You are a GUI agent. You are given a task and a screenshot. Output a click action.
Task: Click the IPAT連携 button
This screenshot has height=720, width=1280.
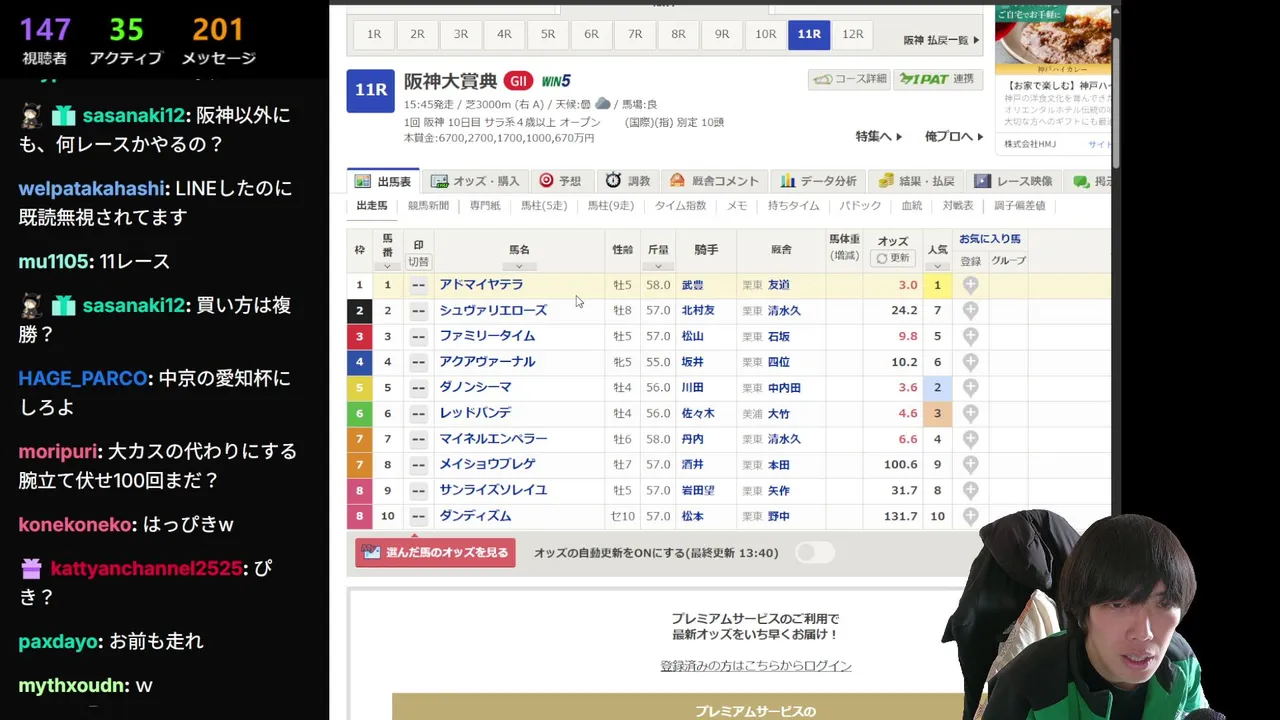[x=937, y=79]
